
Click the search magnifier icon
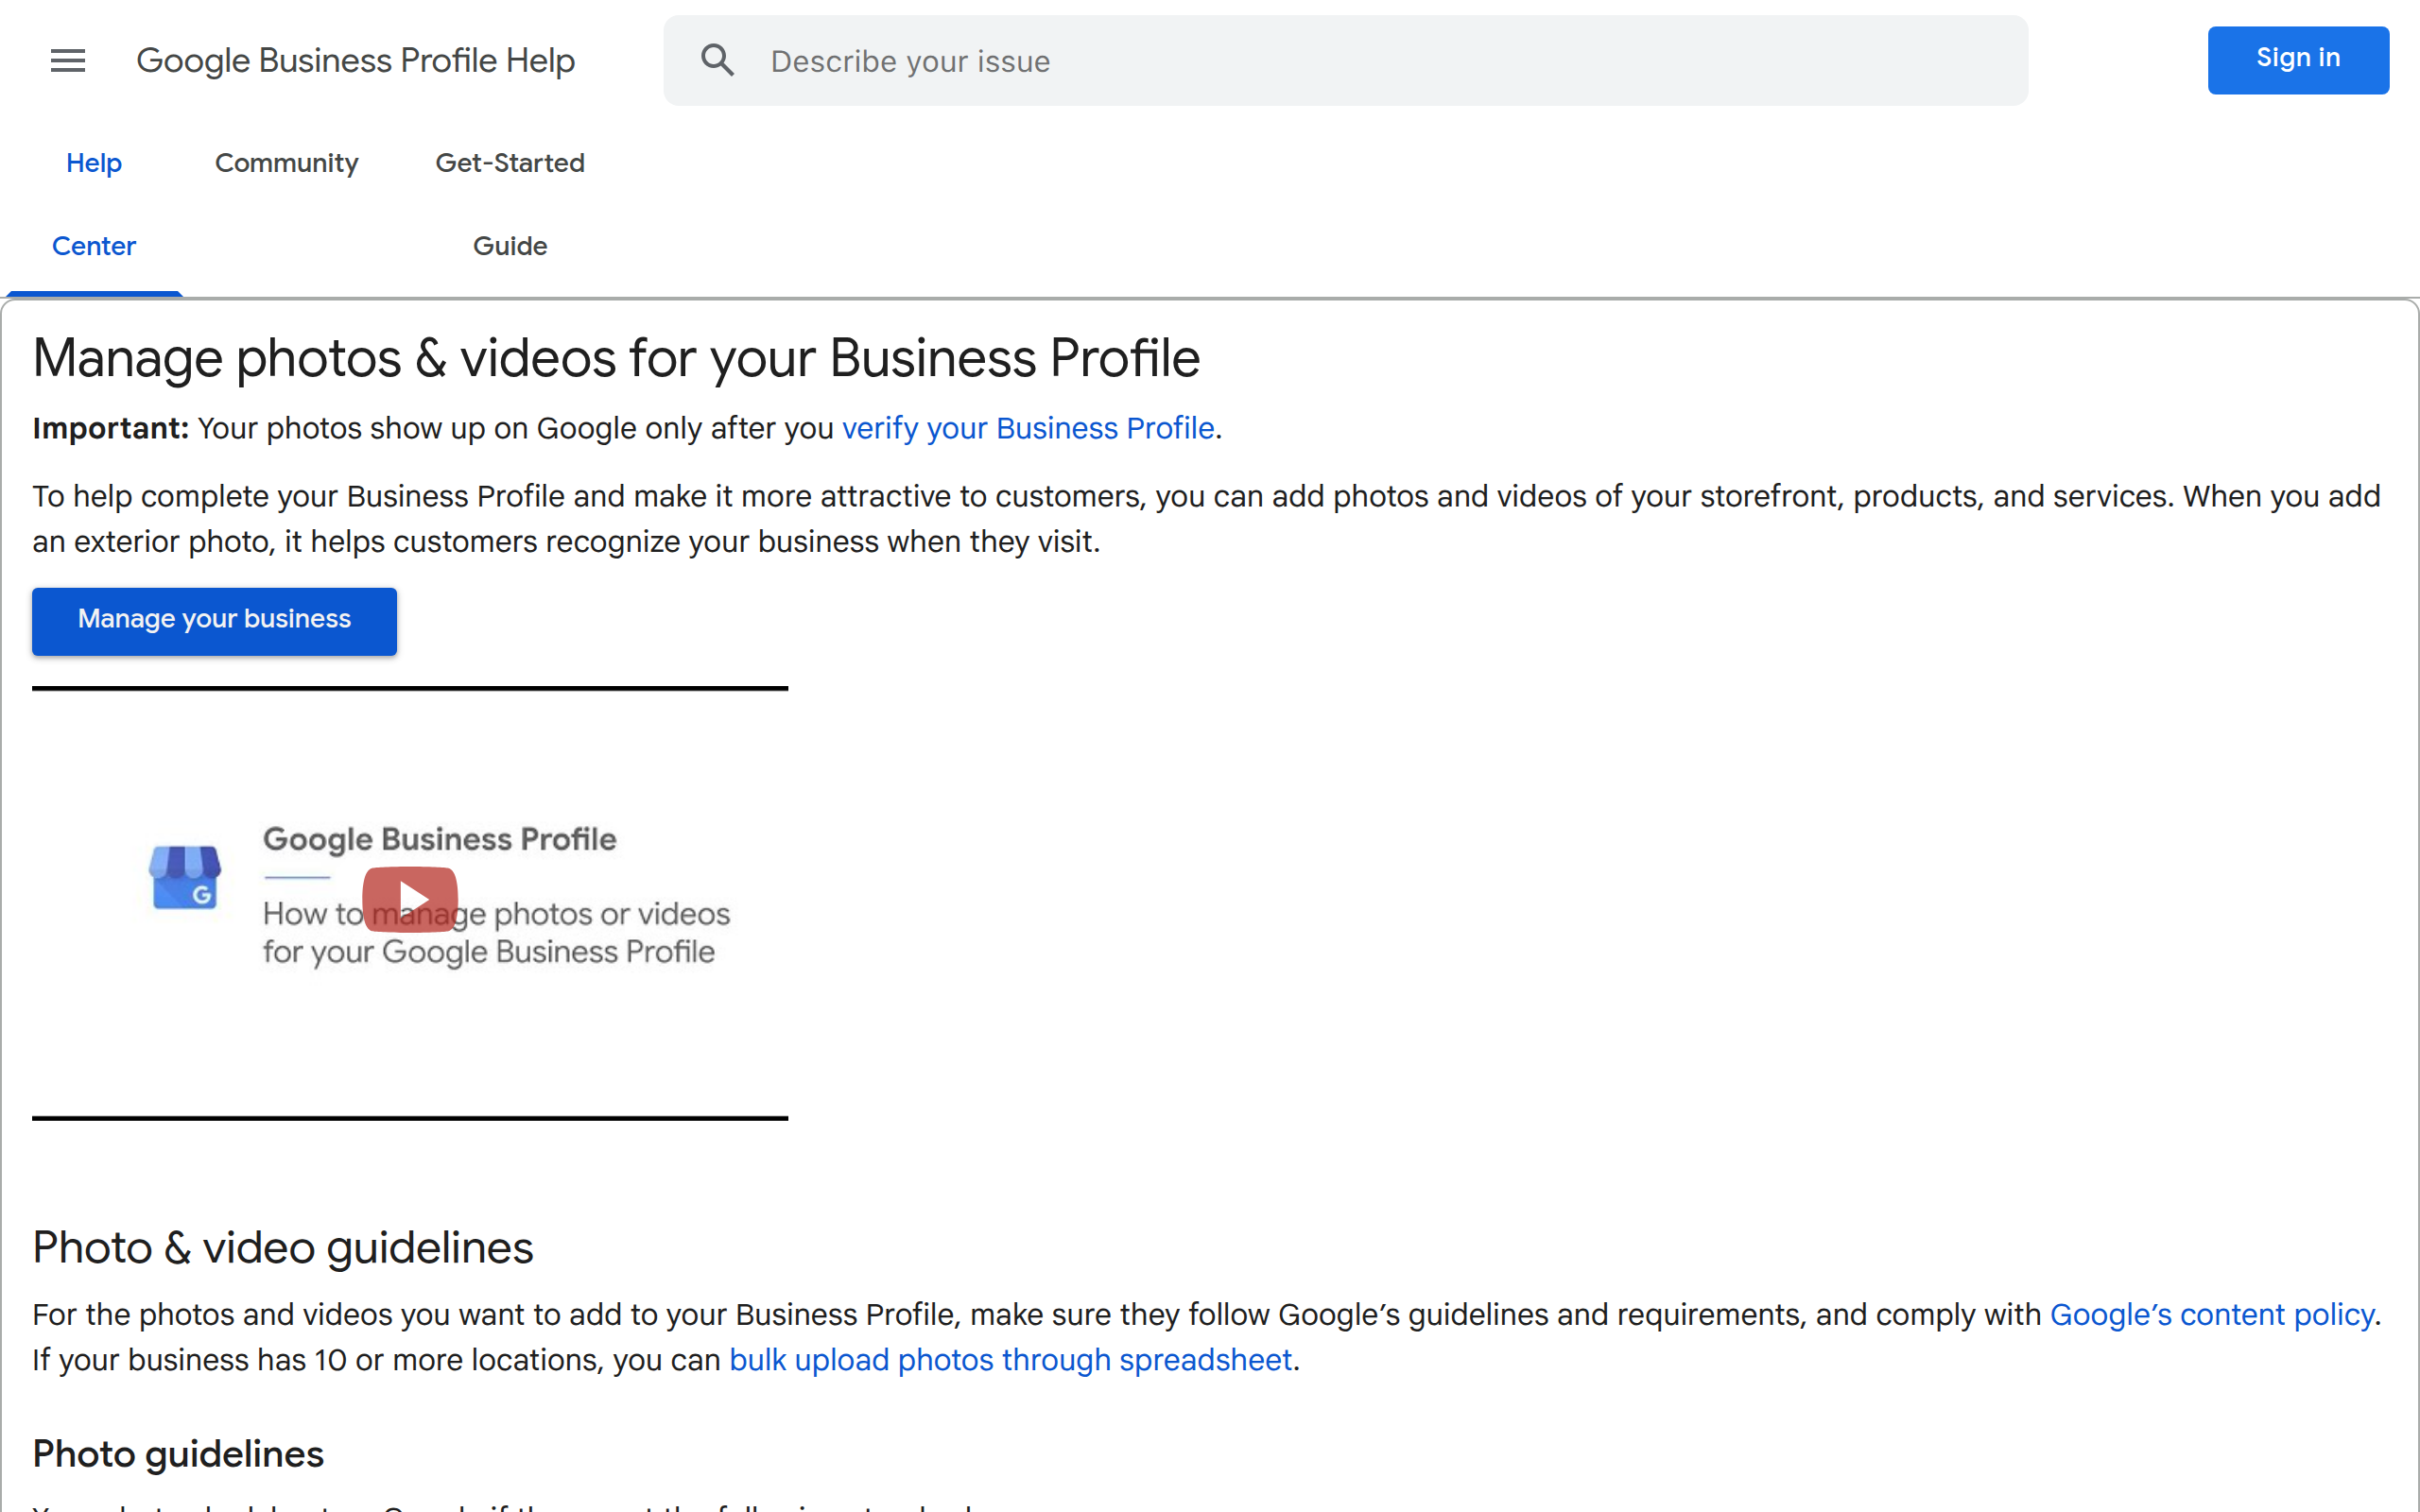point(717,61)
